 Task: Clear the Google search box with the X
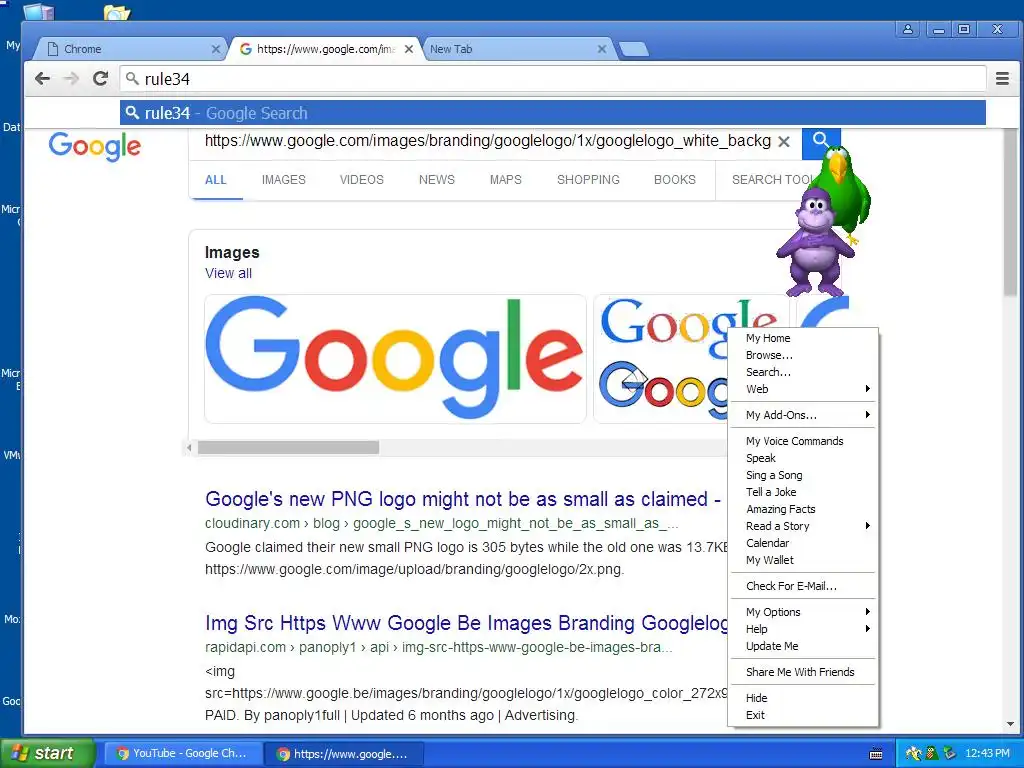click(x=784, y=141)
